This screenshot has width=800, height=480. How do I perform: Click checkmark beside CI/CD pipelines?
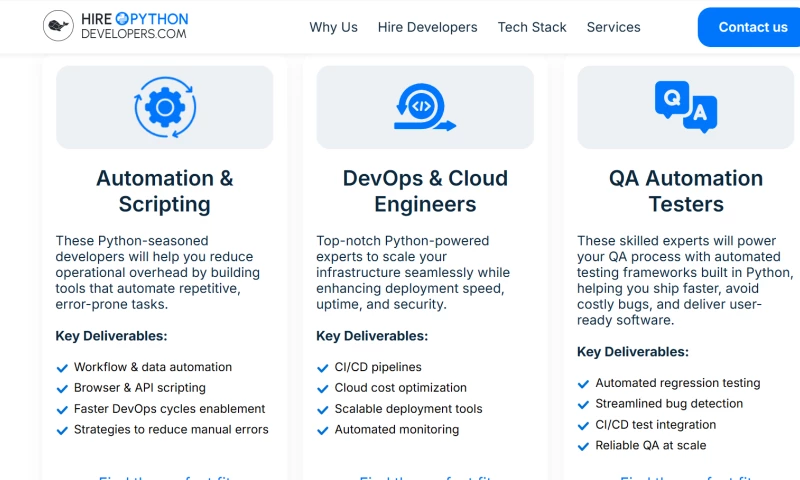tap(322, 368)
